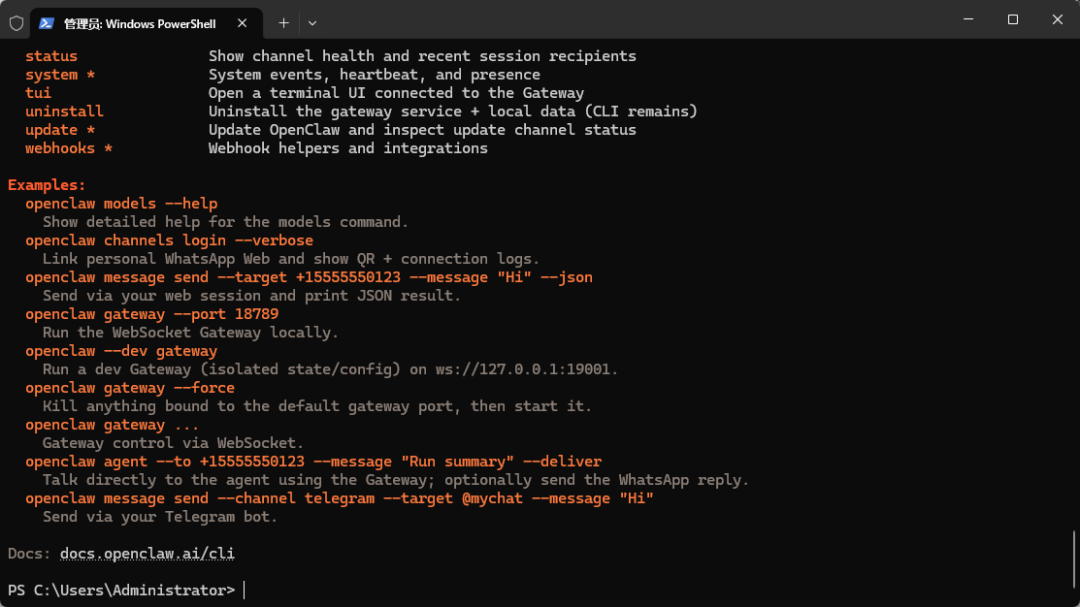Click 'Show detailed help for the models' line
Image resolution: width=1080 pixels, height=607 pixels.
pos(226,223)
